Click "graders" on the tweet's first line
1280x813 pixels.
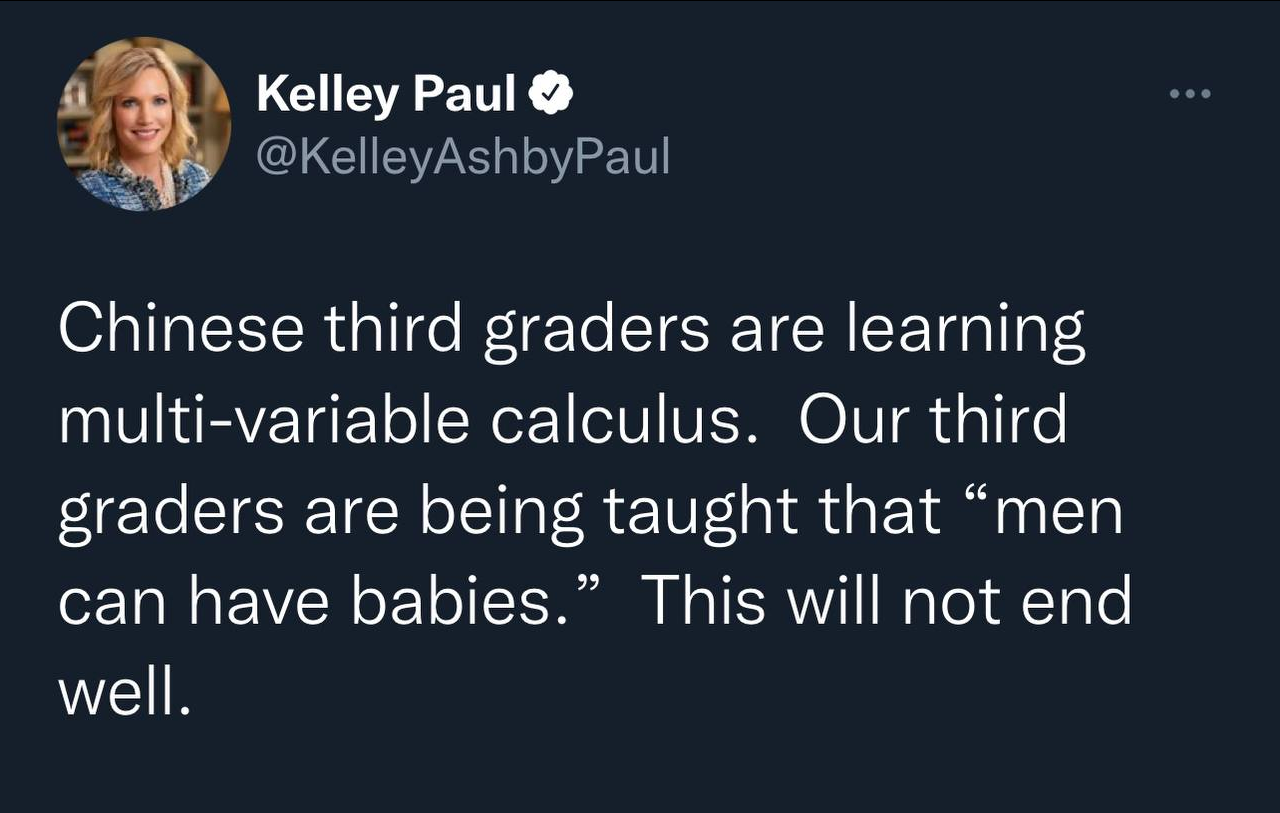coord(597,331)
